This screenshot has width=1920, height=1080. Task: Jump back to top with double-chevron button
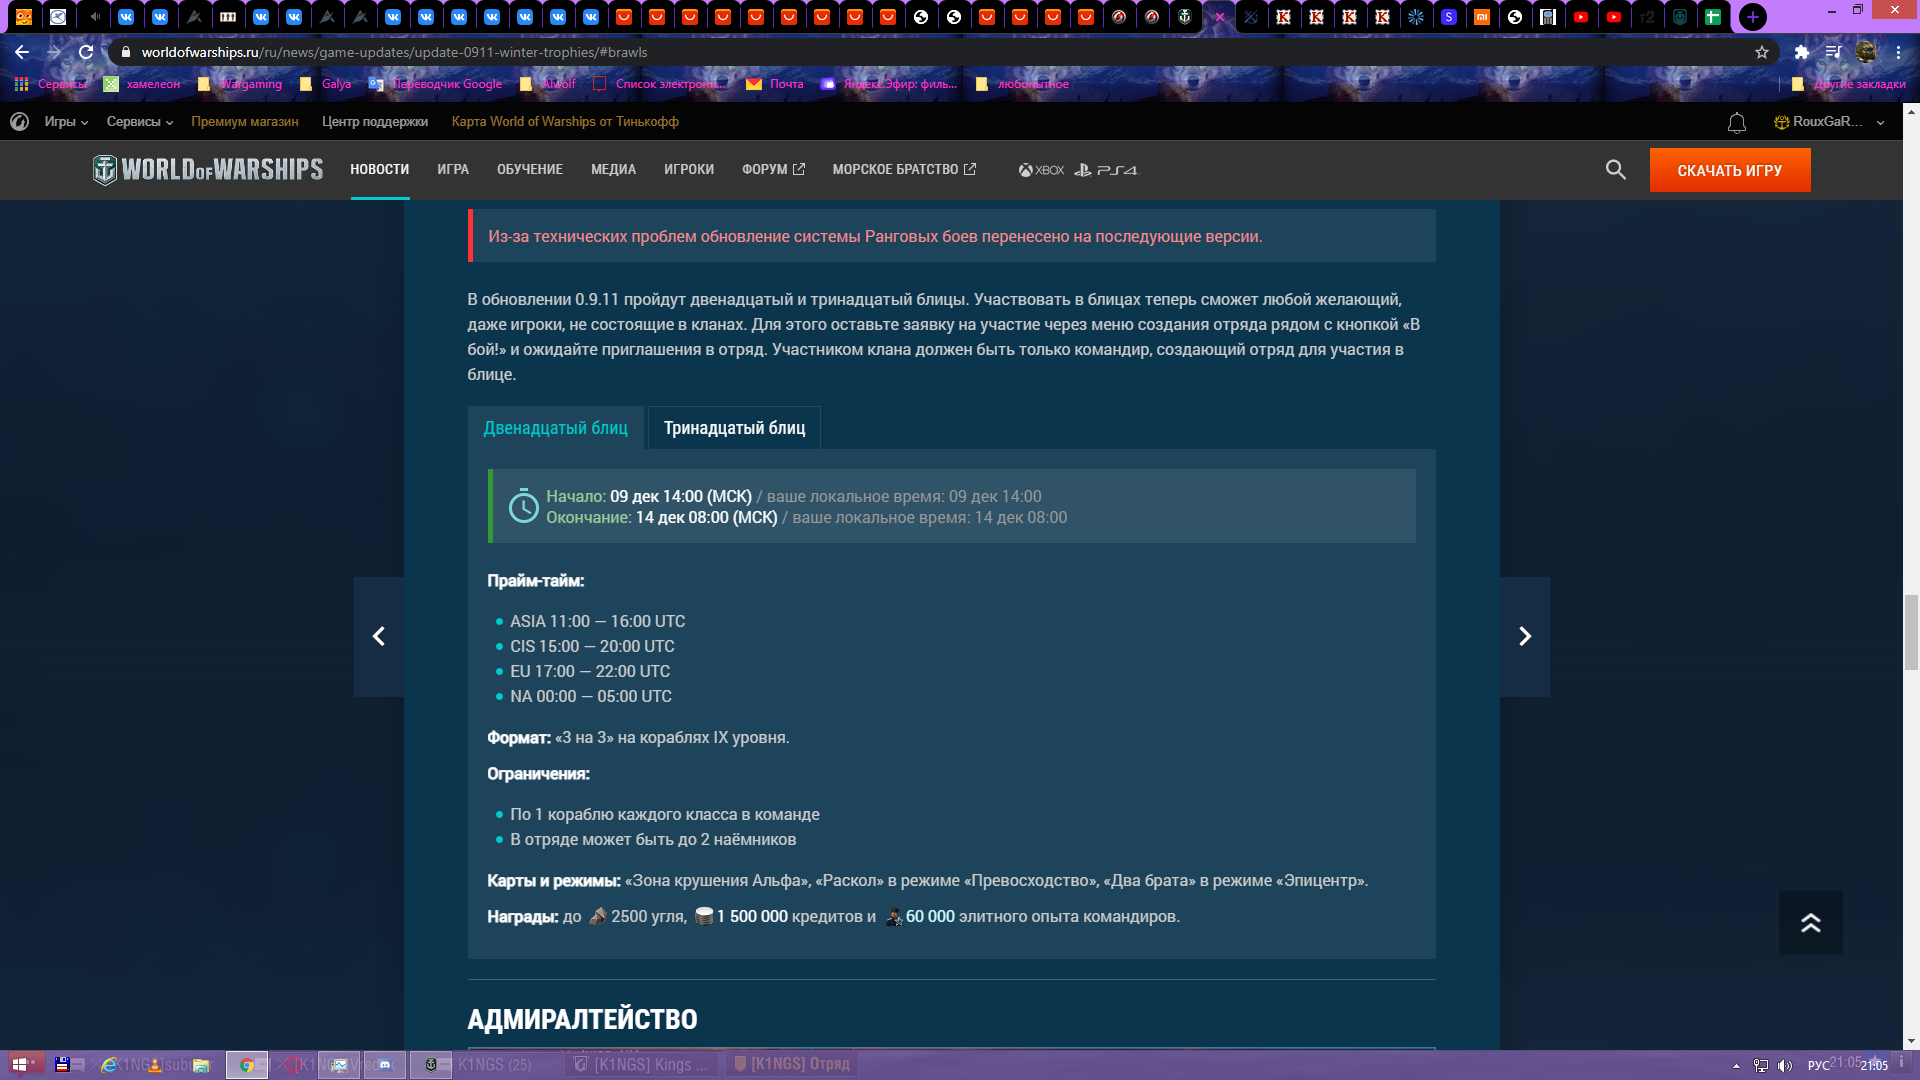(1811, 923)
